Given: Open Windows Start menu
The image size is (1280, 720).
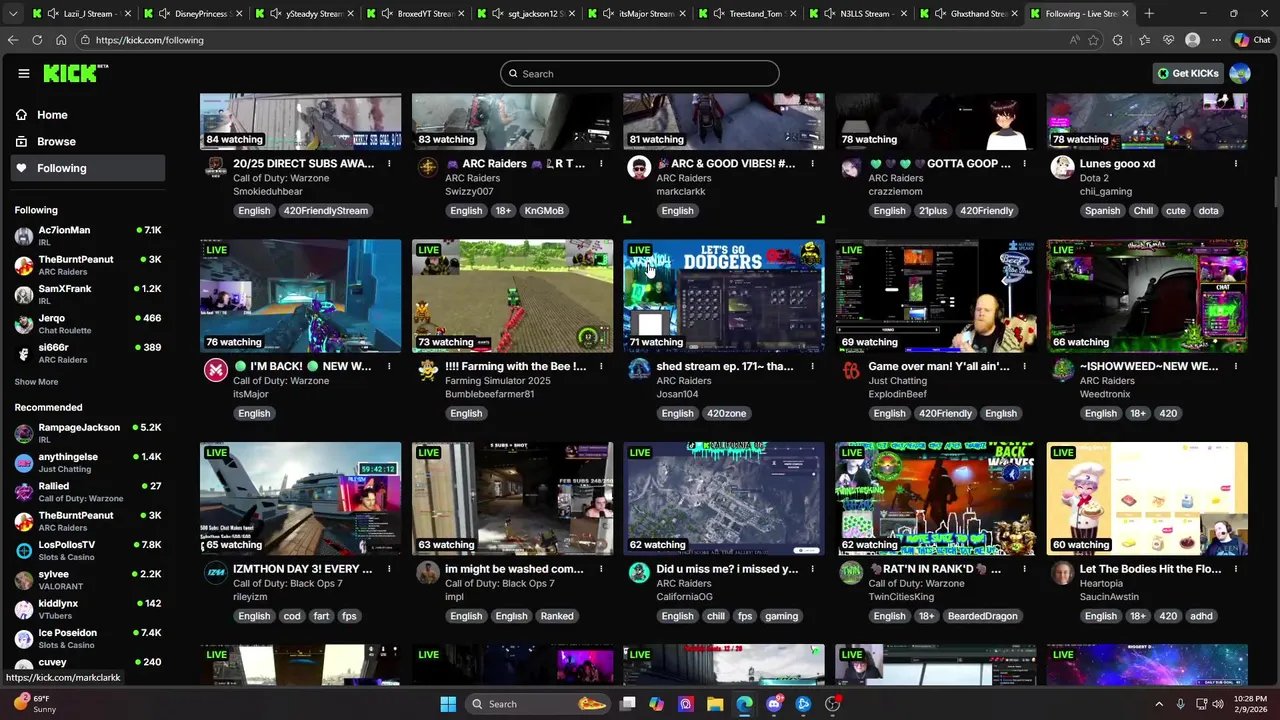Looking at the screenshot, I should click(x=448, y=704).
